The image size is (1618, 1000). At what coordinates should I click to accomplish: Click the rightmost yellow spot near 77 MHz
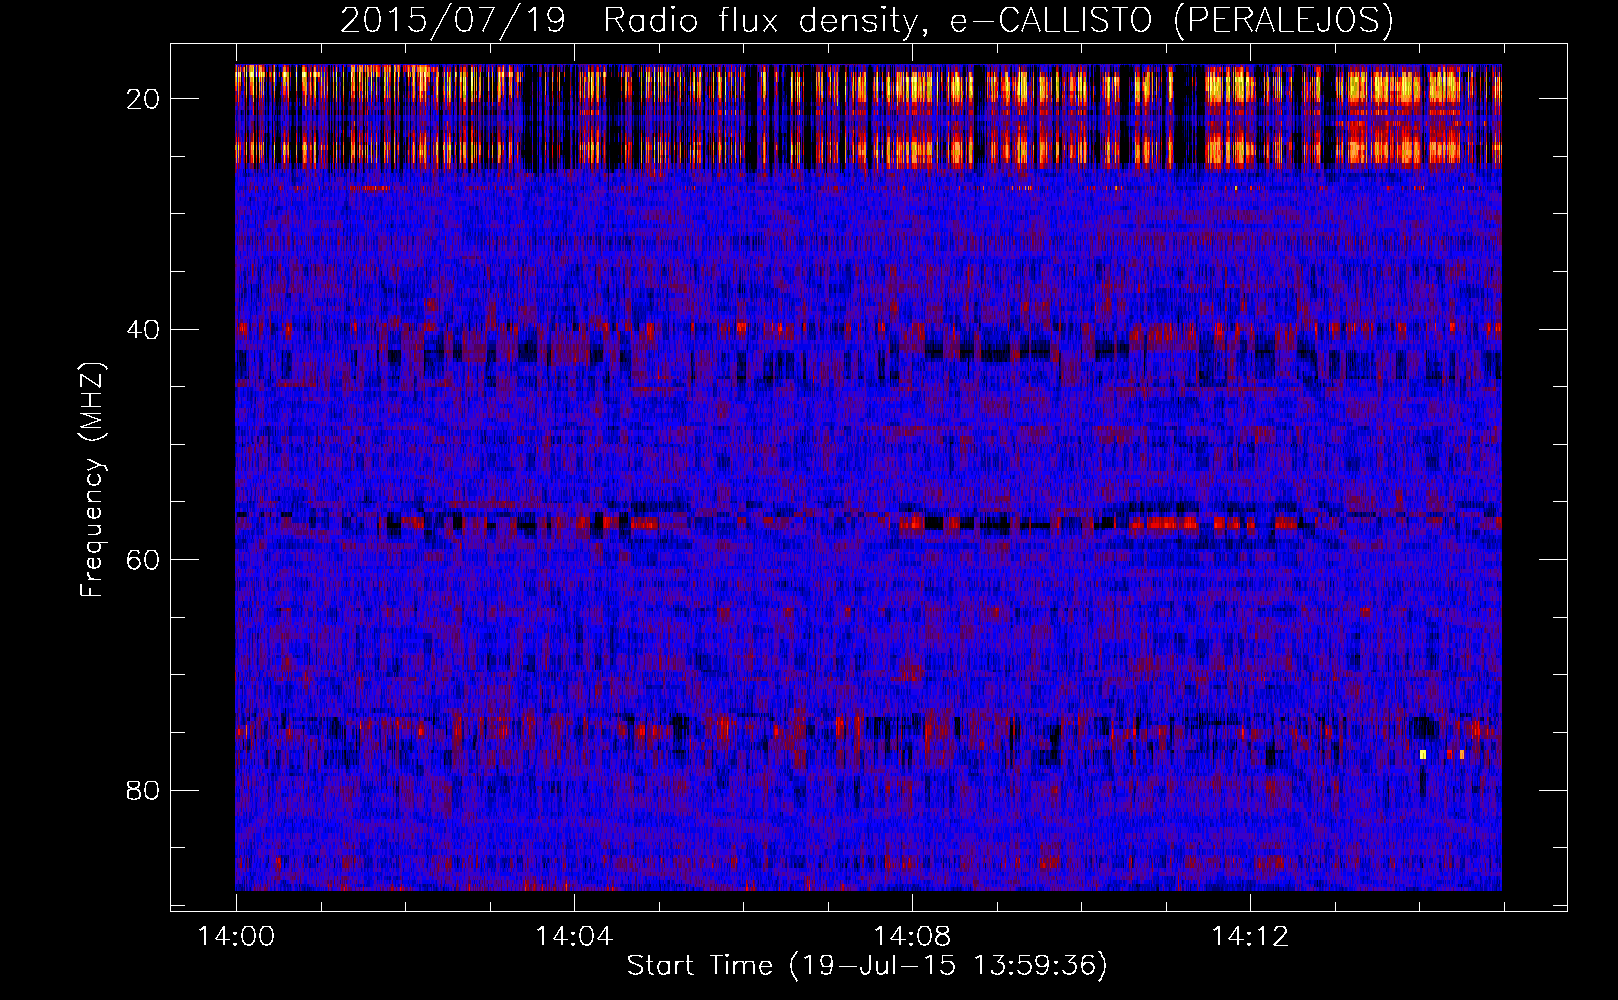(1461, 754)
